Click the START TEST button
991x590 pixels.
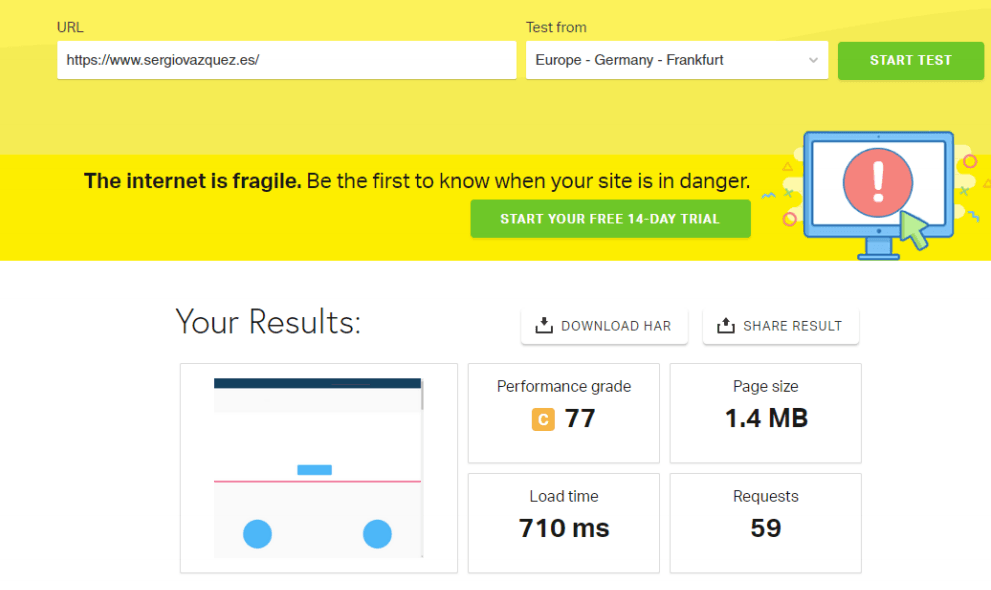tap(910, 61)
